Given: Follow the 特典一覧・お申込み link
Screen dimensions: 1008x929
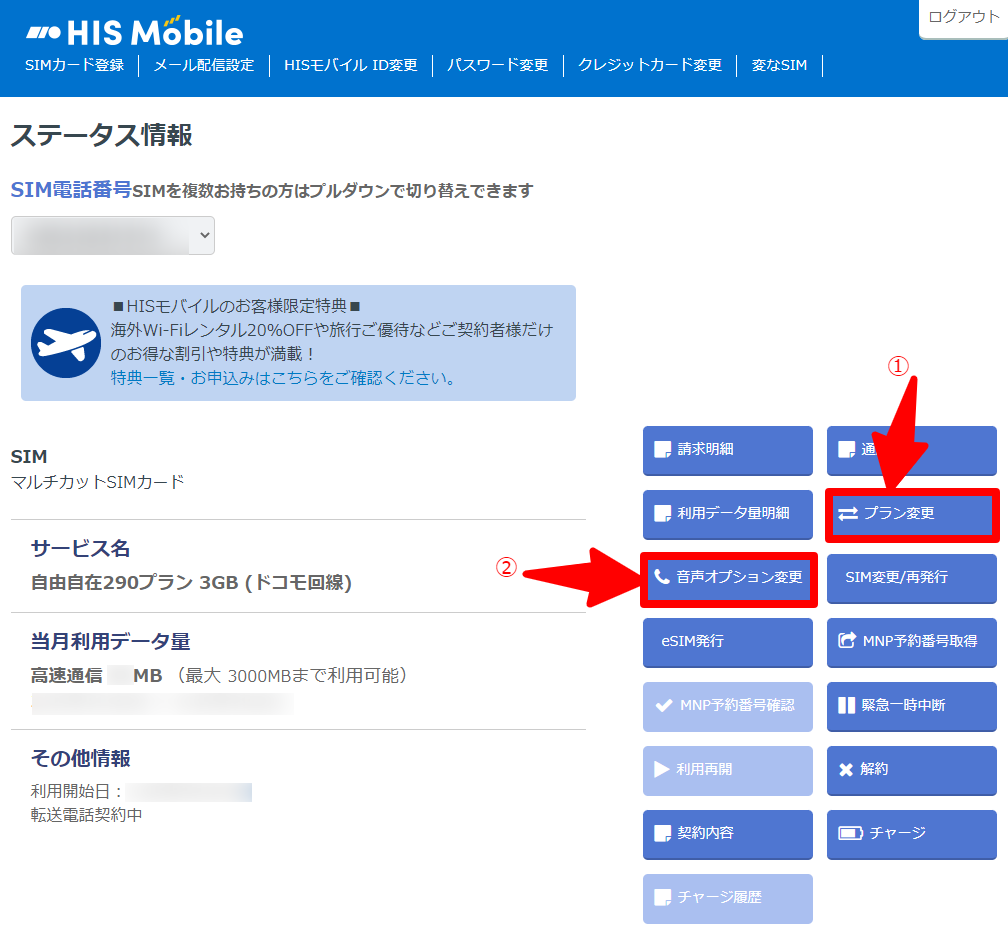Looking at the screenshot, I should 283,378.
